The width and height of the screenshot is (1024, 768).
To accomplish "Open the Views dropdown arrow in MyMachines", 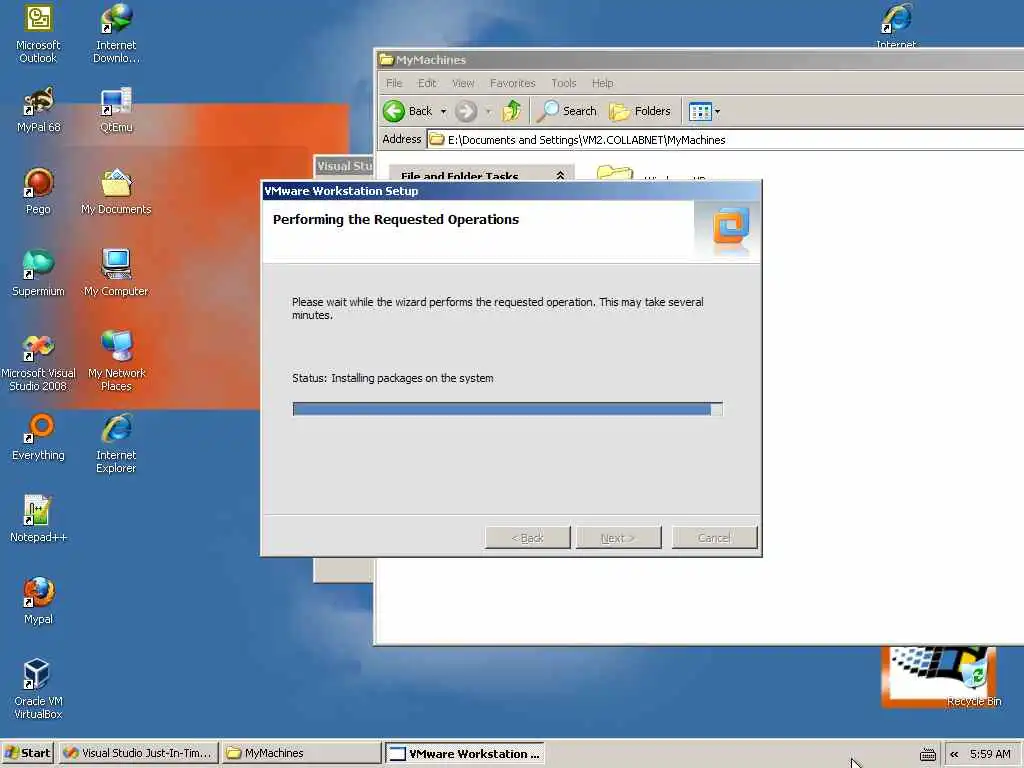I will pos(718,112).
